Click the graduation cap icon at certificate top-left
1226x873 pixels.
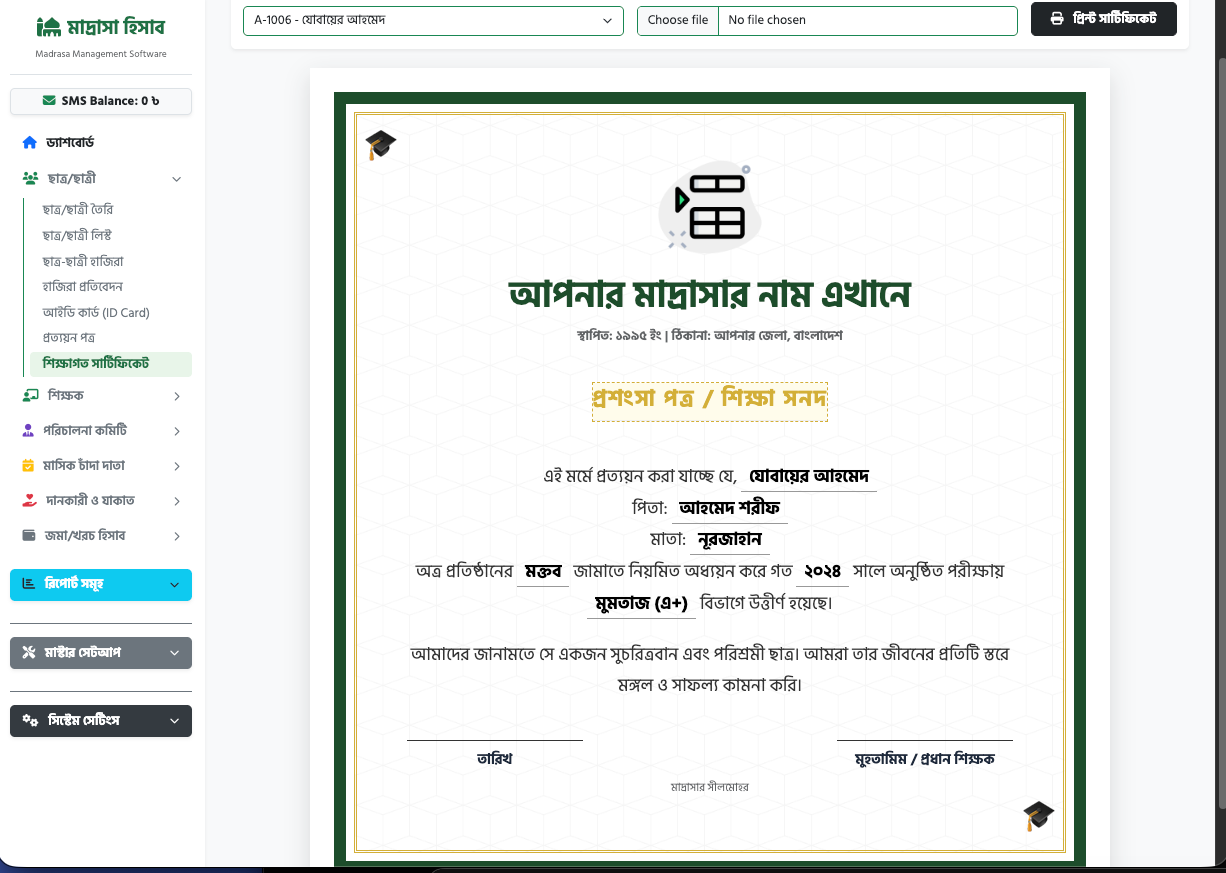click(x=381, y=145)
